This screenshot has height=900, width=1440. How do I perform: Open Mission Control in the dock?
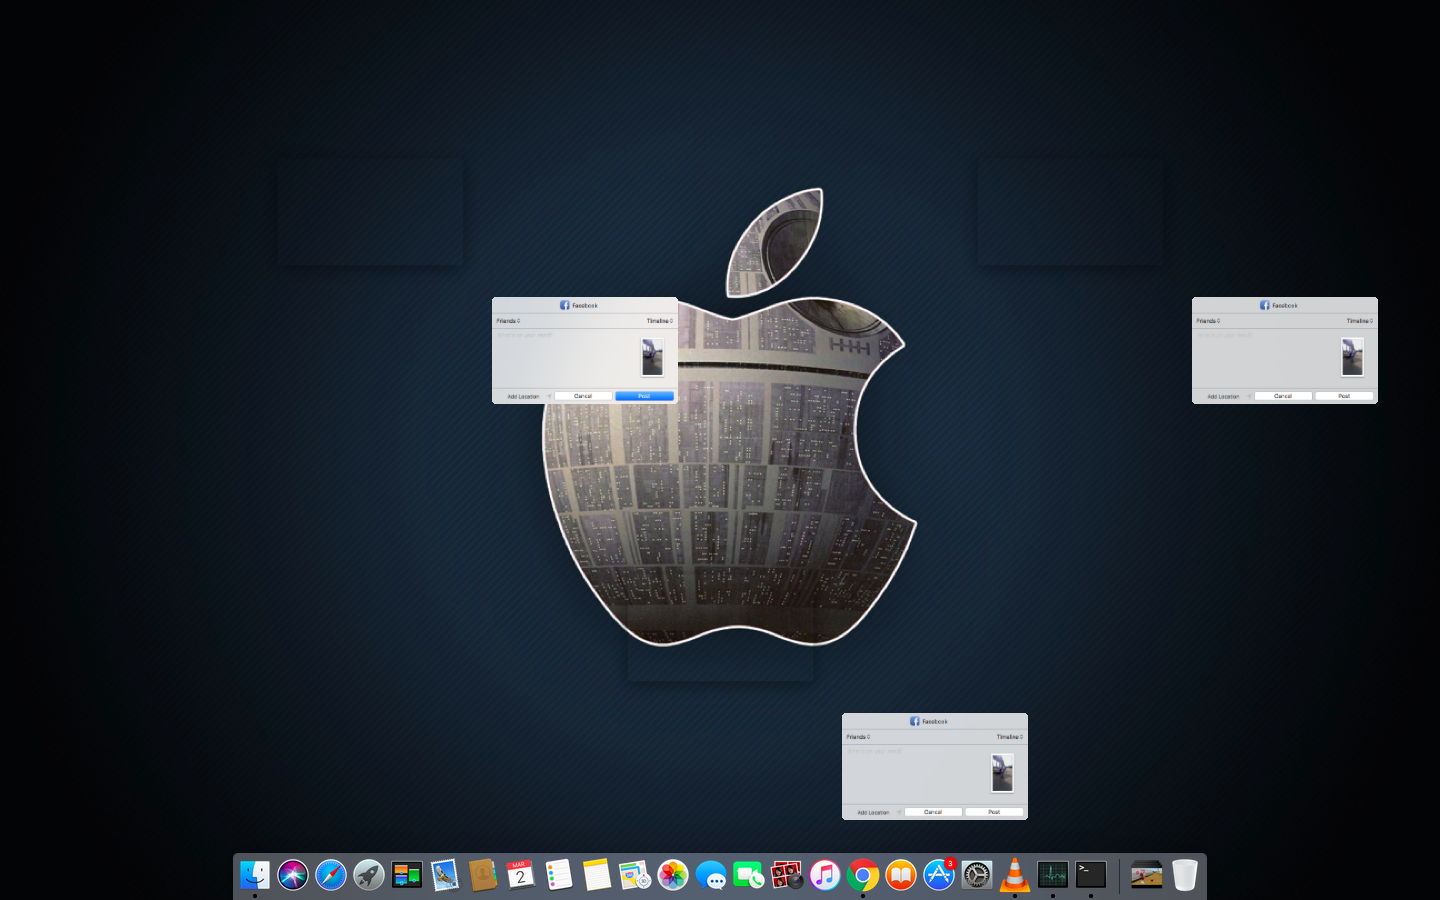pyautogui.click(x=407, y=875)
